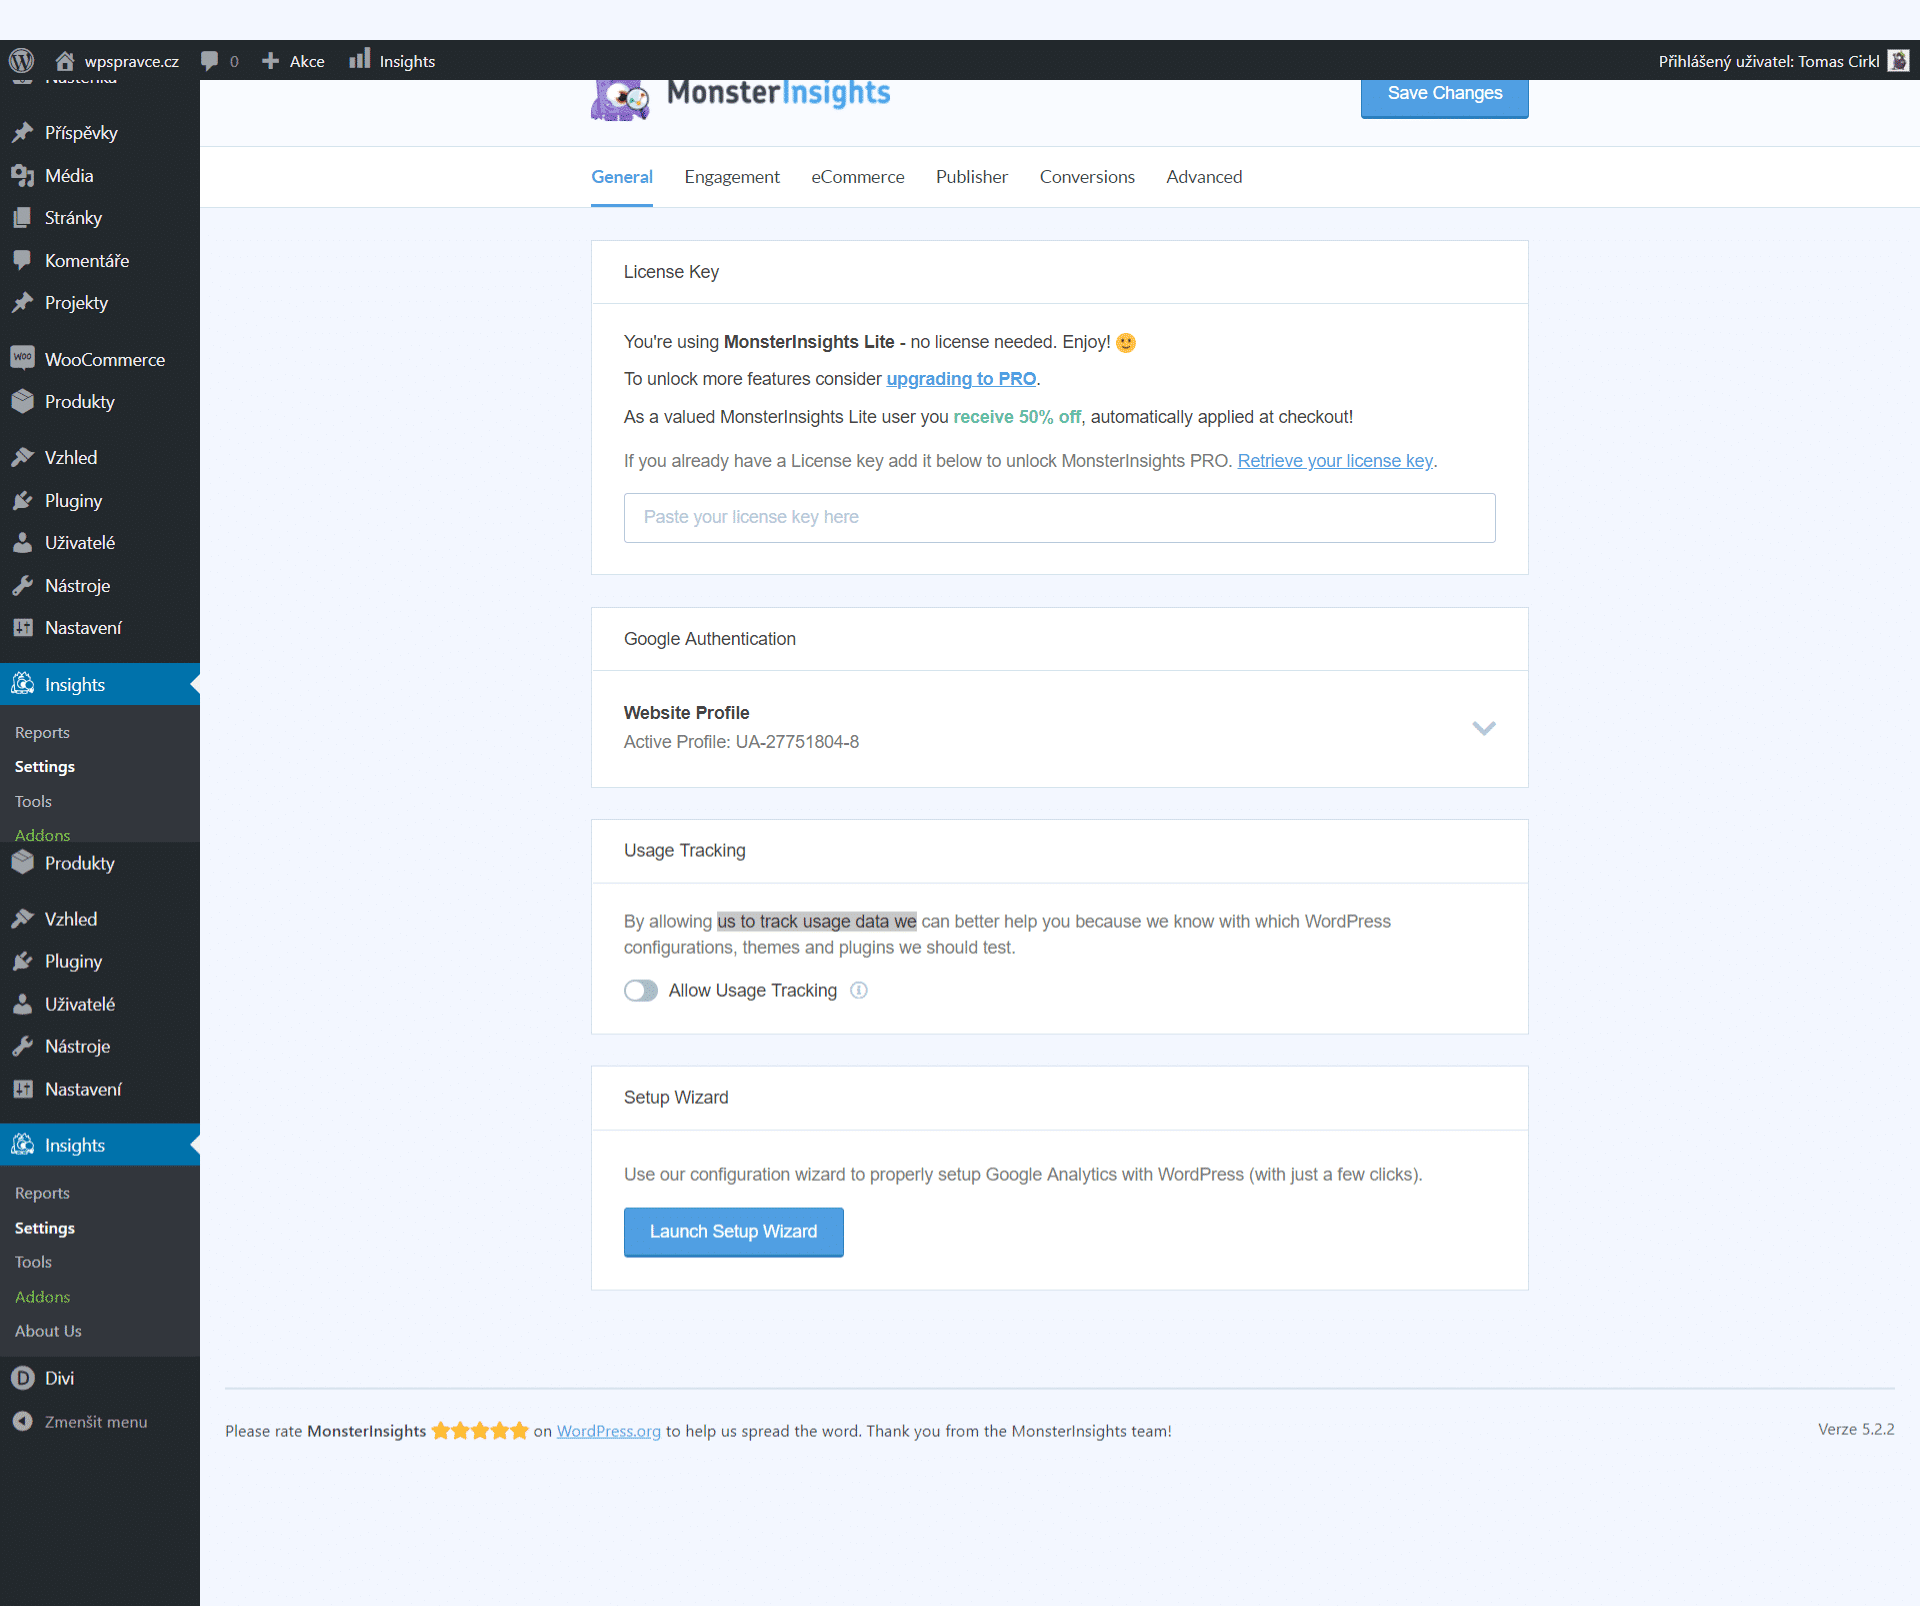Switch to the eCommerce tab
The height and width of the screenshot is (1606, 1920).
(x=858, y=177)
